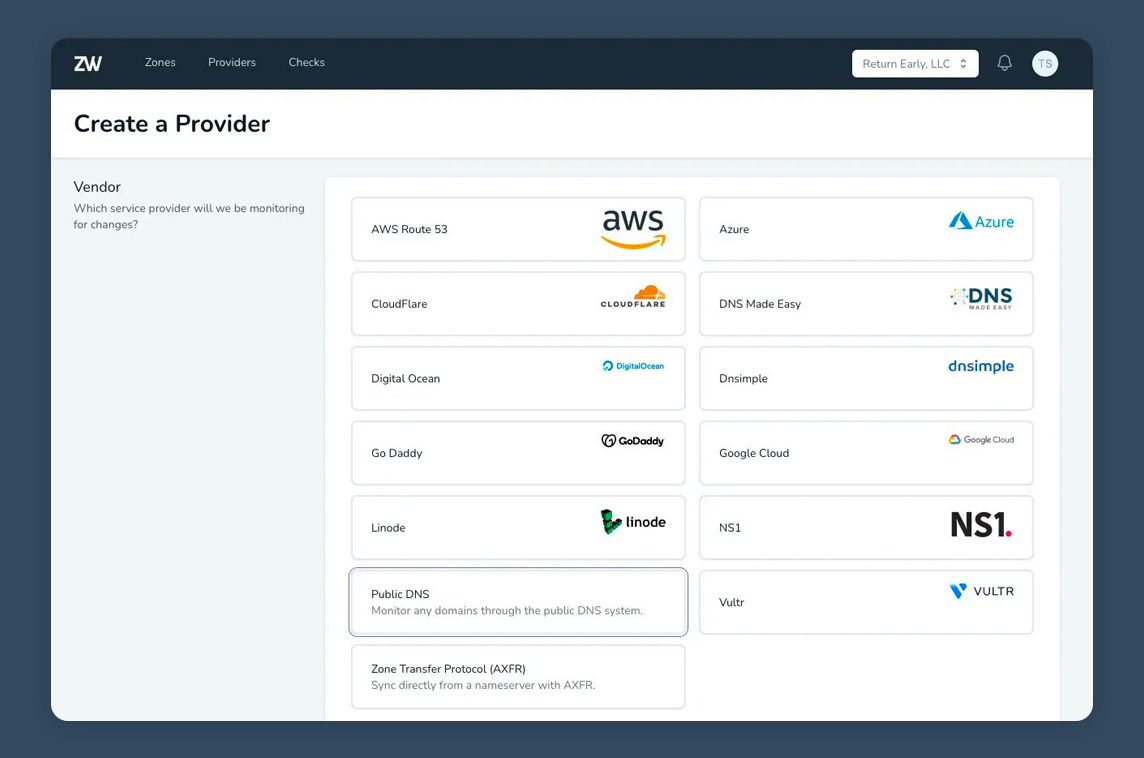Select Zone Transfer Protocol (AXFR) option

(518, 676)
